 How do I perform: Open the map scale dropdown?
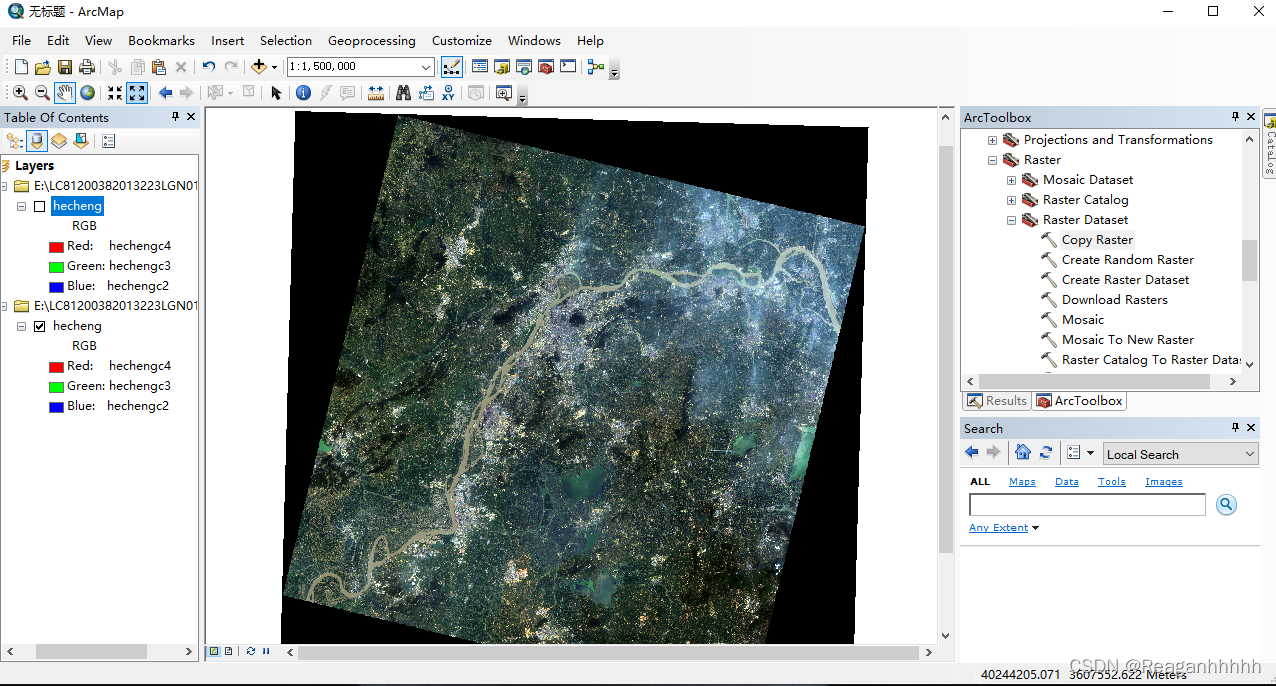tap(426, 67)
